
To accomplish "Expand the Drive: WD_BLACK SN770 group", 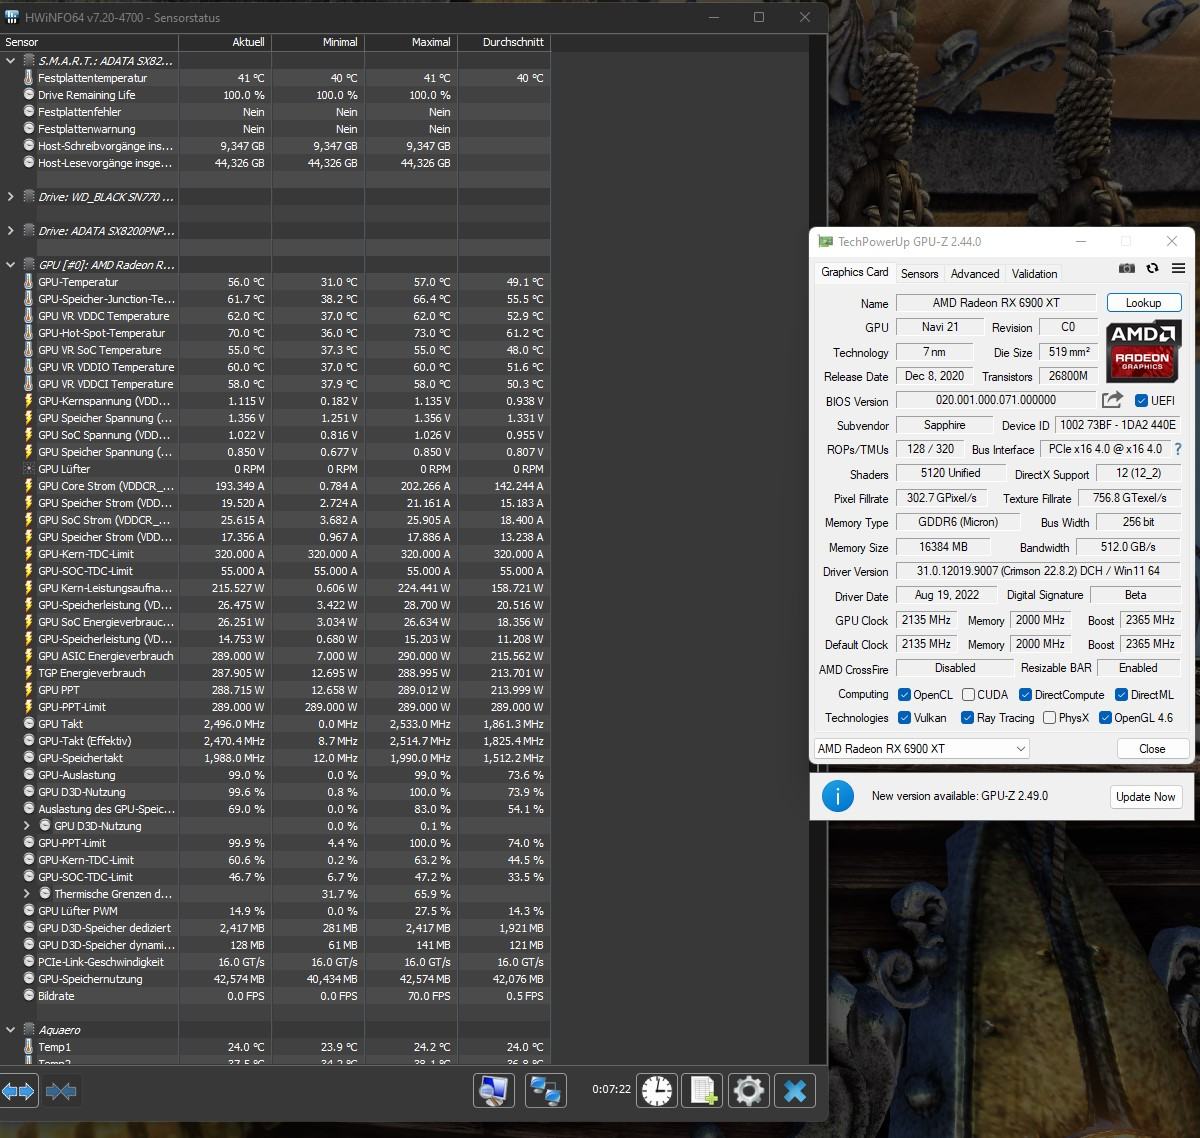I will pyautogui.click(x=11, y=197).
